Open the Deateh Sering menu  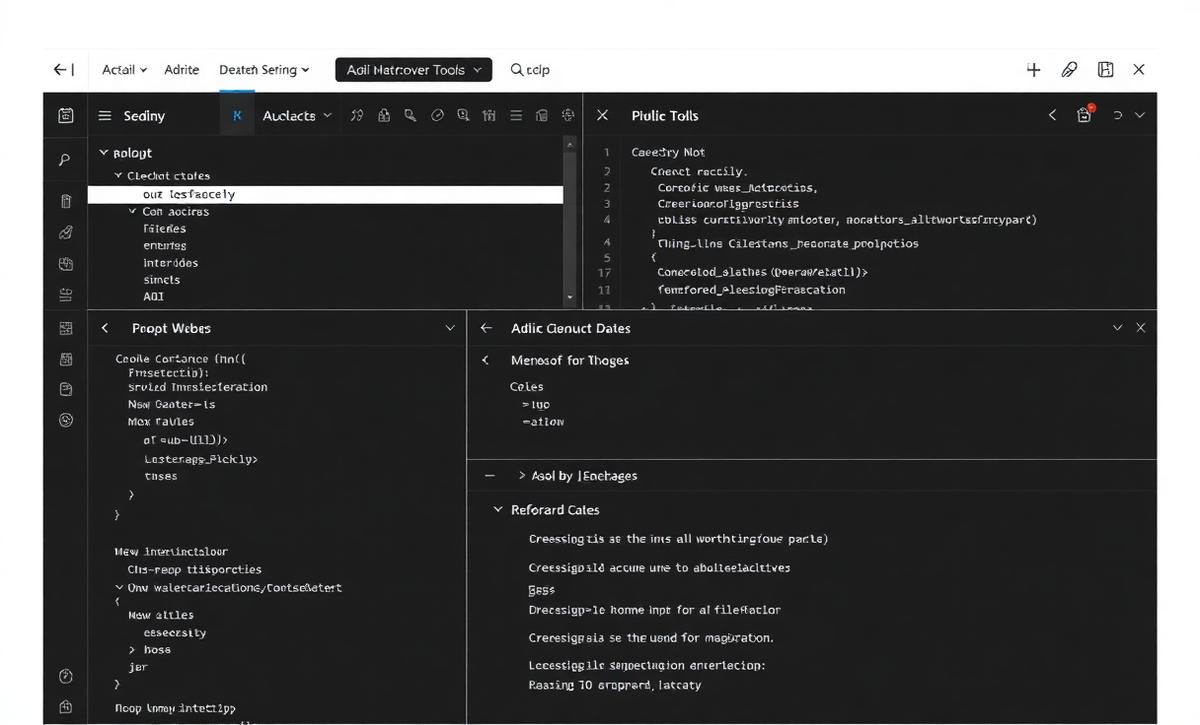(264, 70)
